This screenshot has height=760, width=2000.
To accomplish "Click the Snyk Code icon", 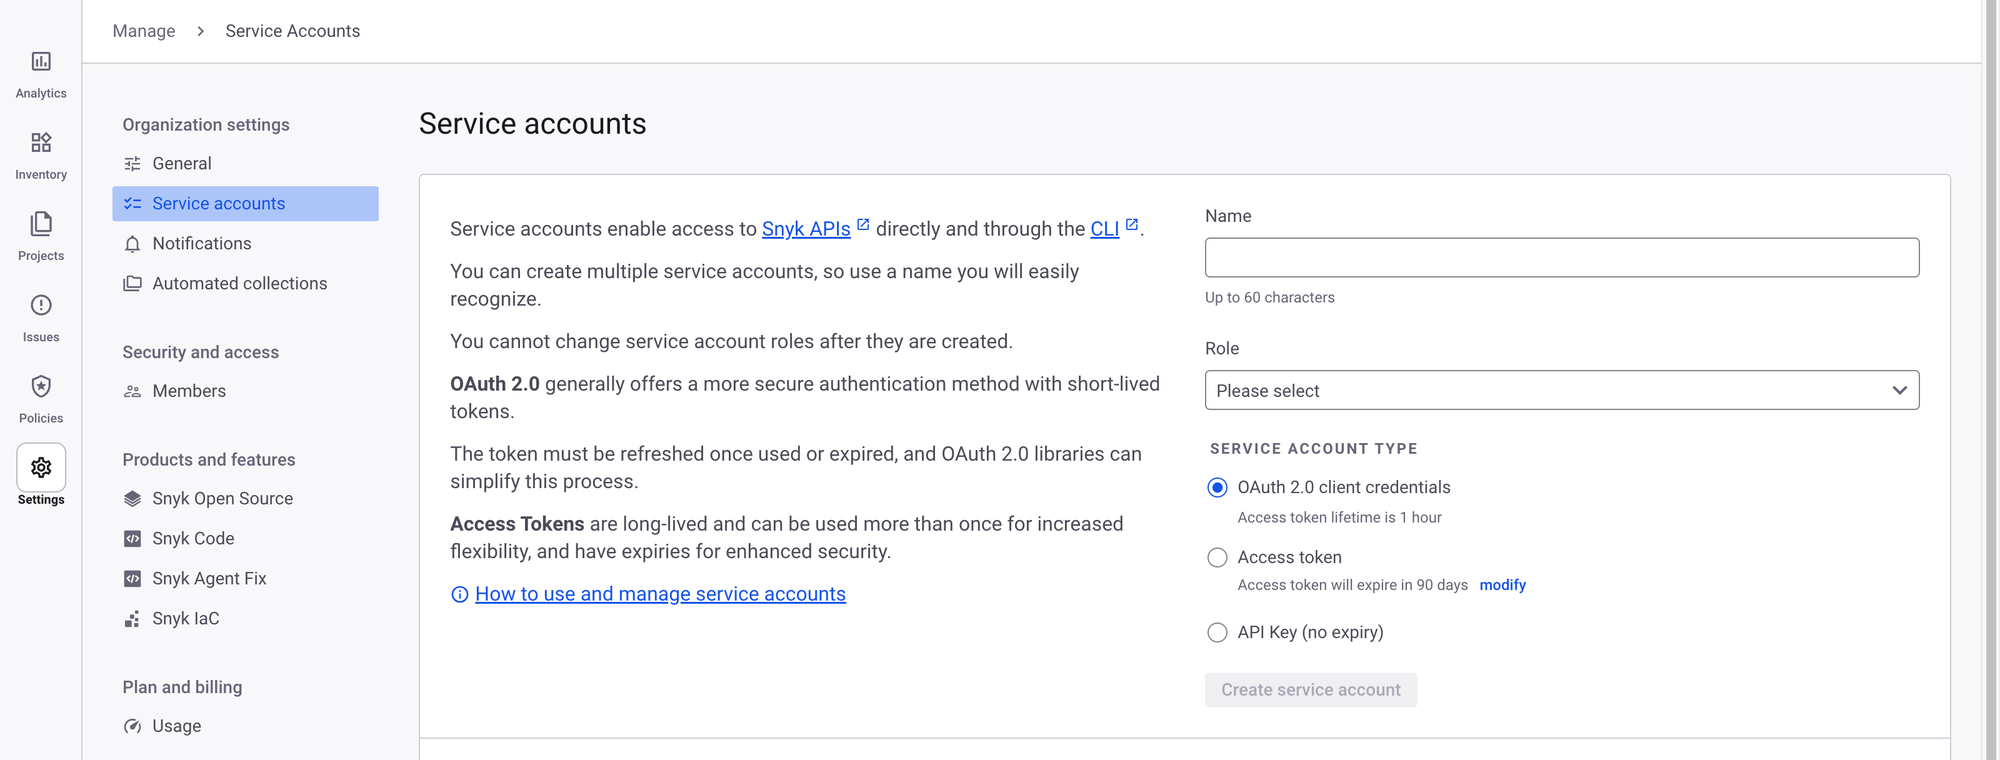I will pyautogui.click(x=132, y=539).
